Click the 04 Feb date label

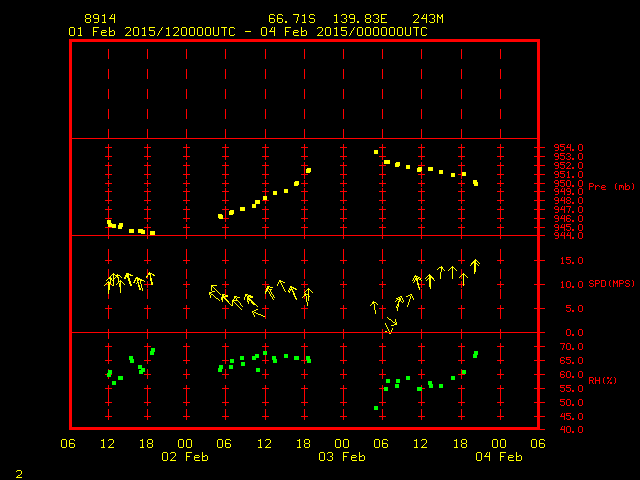click(499, 456)
